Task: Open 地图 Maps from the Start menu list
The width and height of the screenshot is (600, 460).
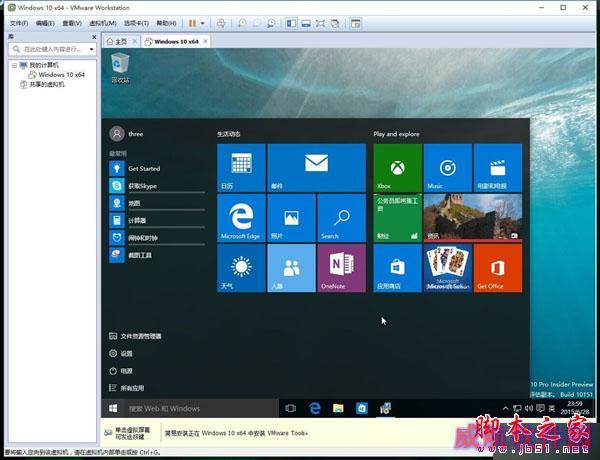Action: (x=157, y=203)
